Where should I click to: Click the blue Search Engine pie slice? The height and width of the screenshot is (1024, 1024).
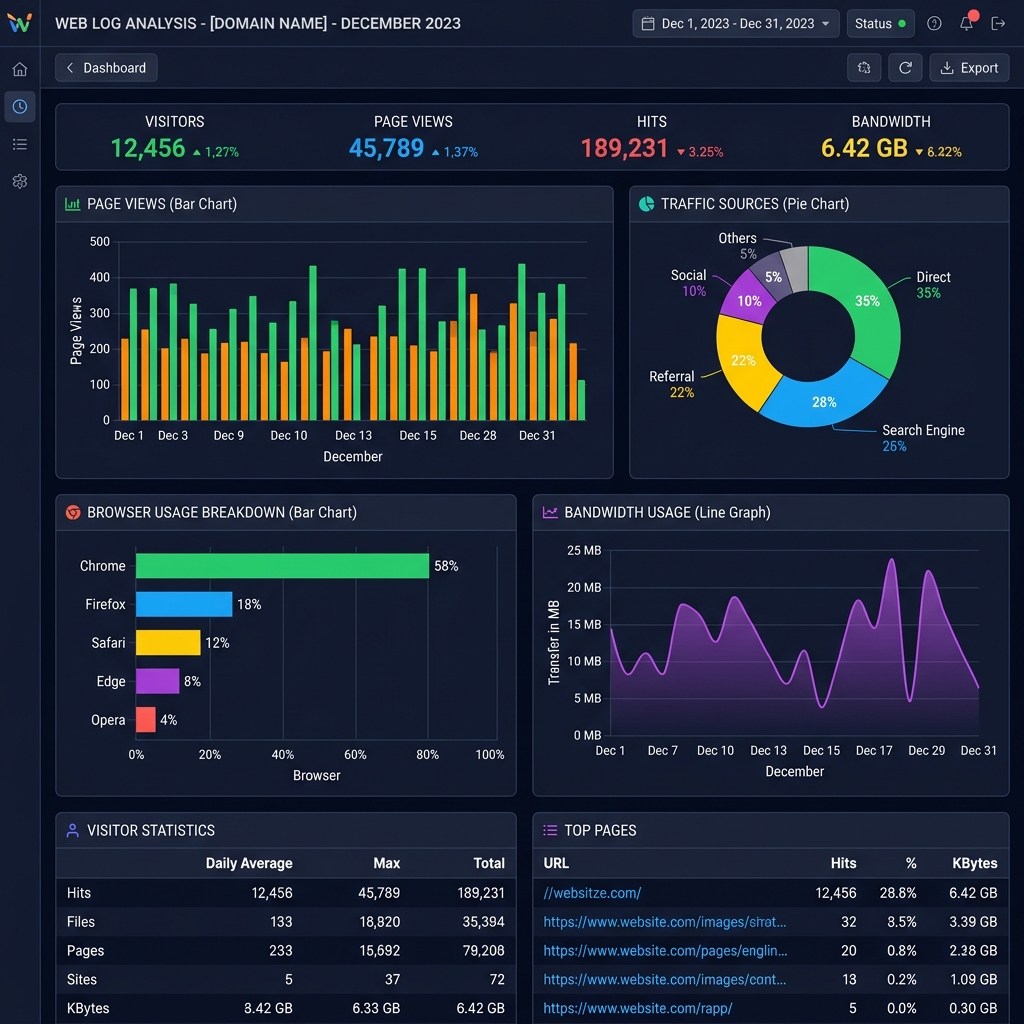pyautogui.click(x=824, y=400)
